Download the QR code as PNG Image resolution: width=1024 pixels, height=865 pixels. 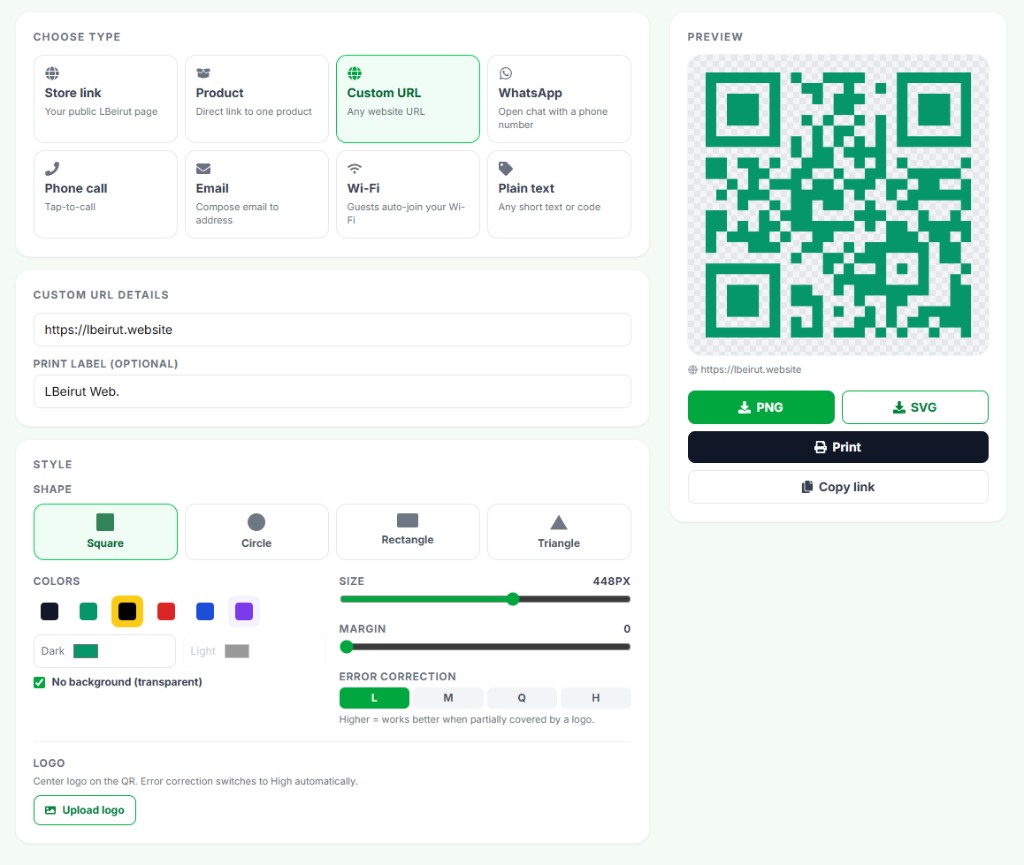[x=761, y=407]
